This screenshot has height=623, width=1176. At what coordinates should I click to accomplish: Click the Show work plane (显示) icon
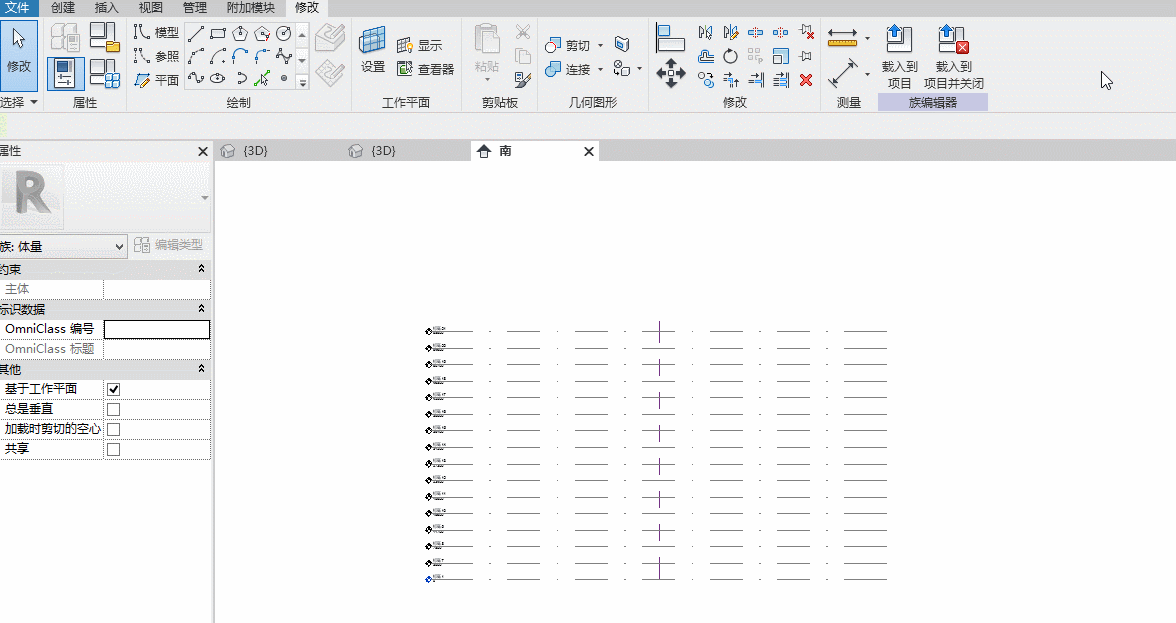tap(419, 45)
